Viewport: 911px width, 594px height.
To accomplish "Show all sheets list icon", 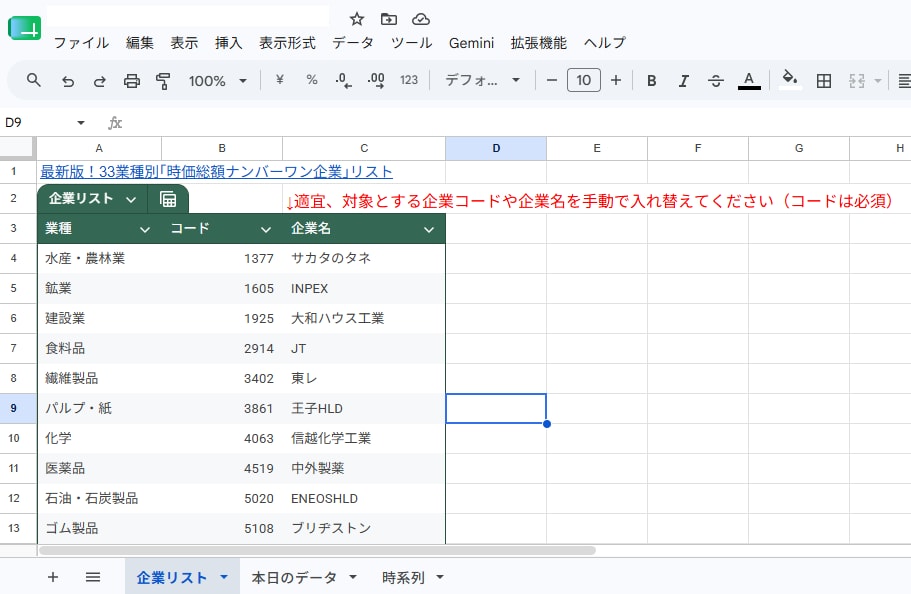I will [x=93, y=577].
